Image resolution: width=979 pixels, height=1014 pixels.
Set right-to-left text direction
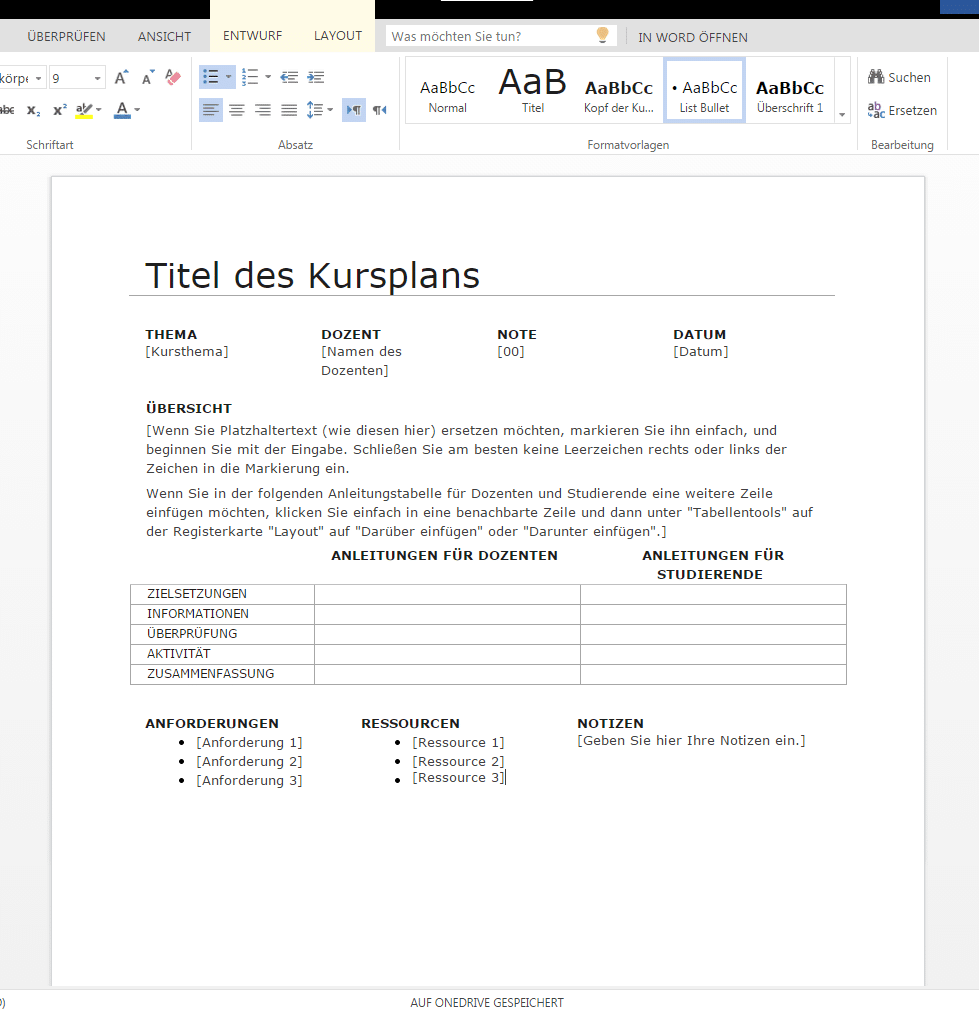(x=380, y=110)
